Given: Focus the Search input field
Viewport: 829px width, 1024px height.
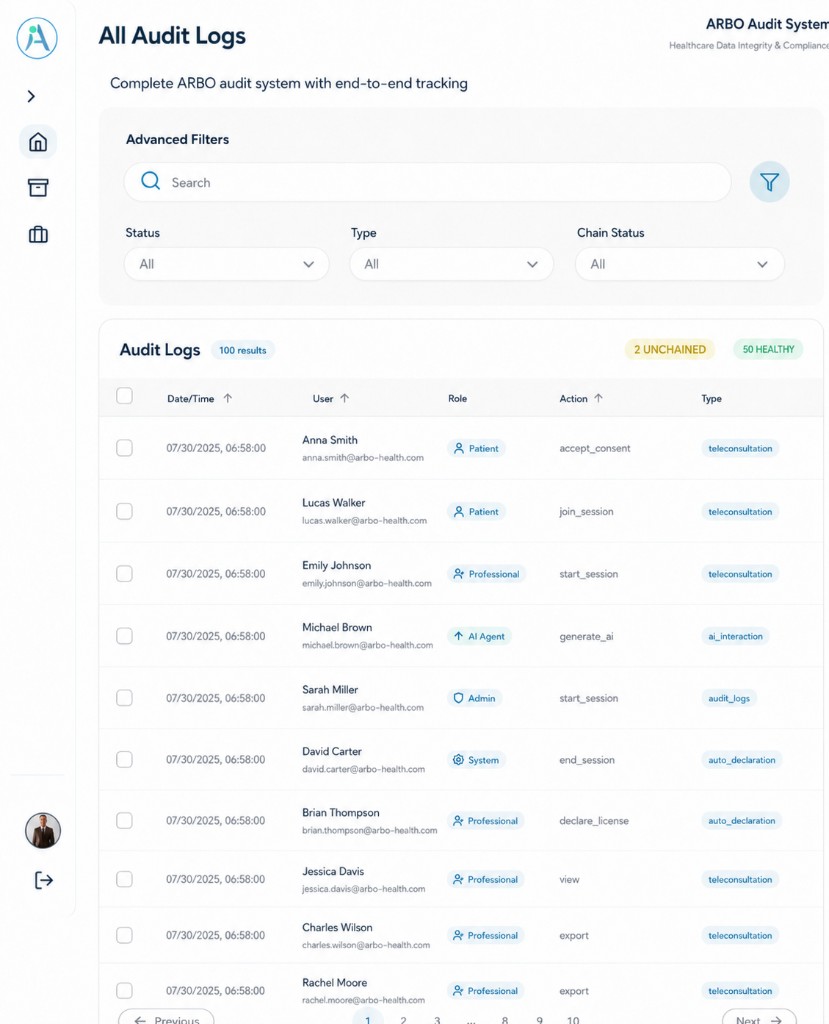Looking at the screenshot, I should [x=427, y=182].
